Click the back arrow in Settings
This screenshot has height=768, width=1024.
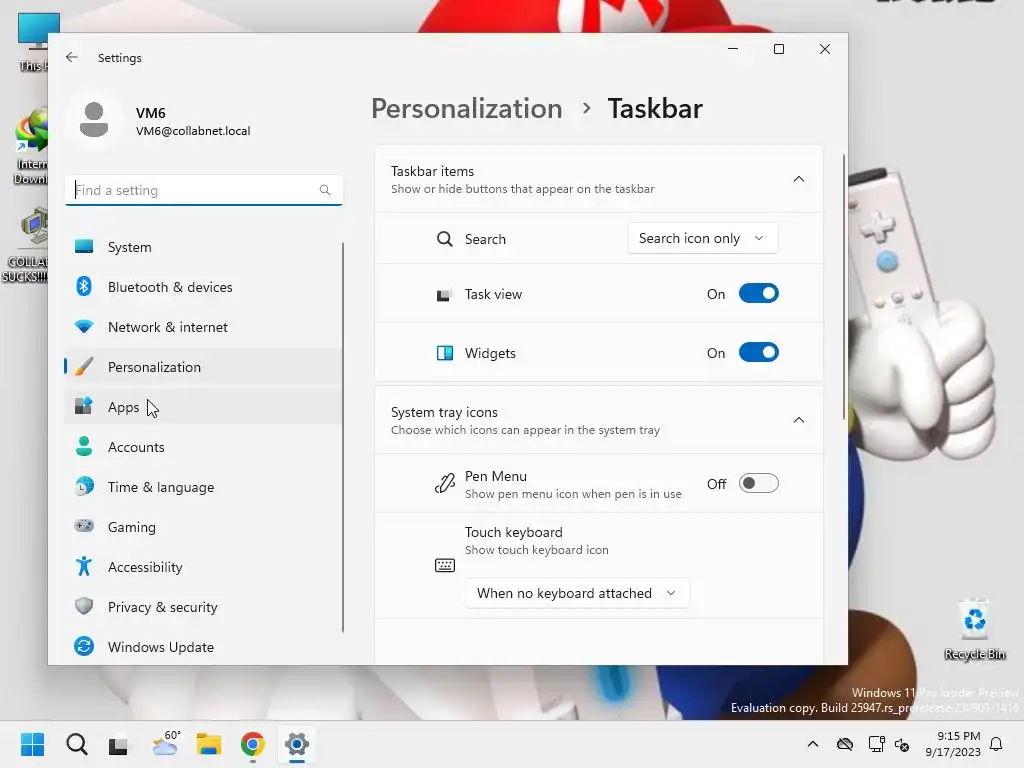tap(72, 57)
